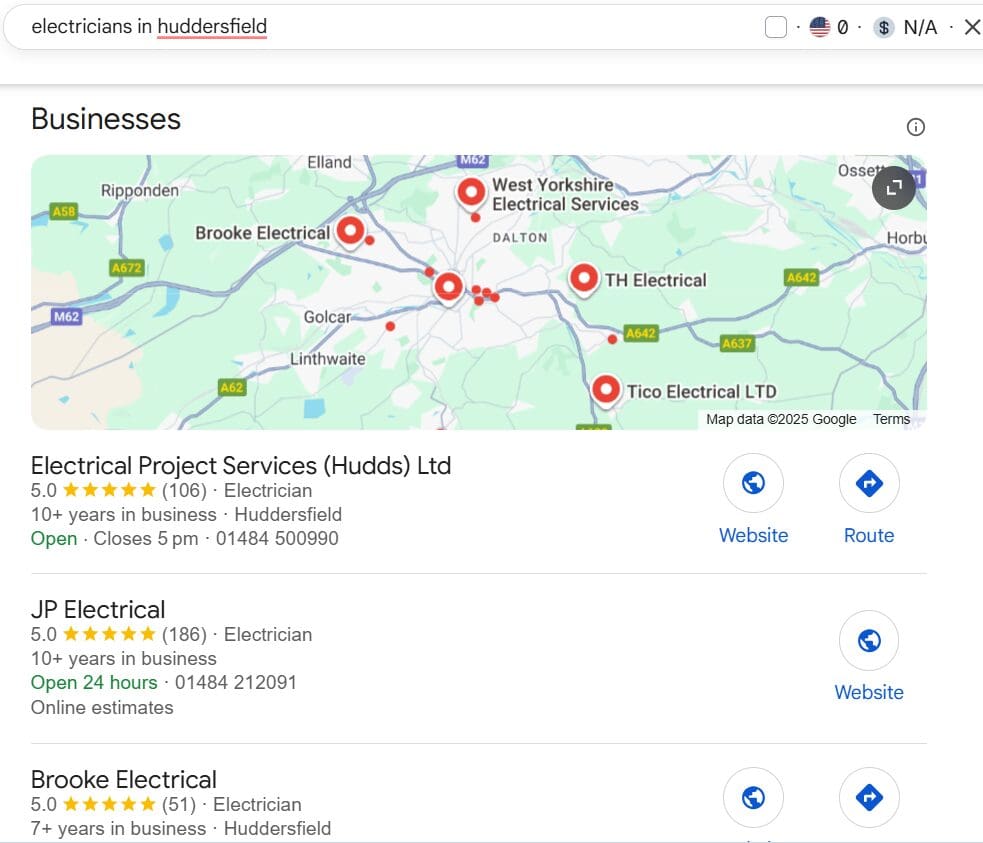
Task: Open Electrical Project Services (Hudds) Ltd listing
Action: 241,465
